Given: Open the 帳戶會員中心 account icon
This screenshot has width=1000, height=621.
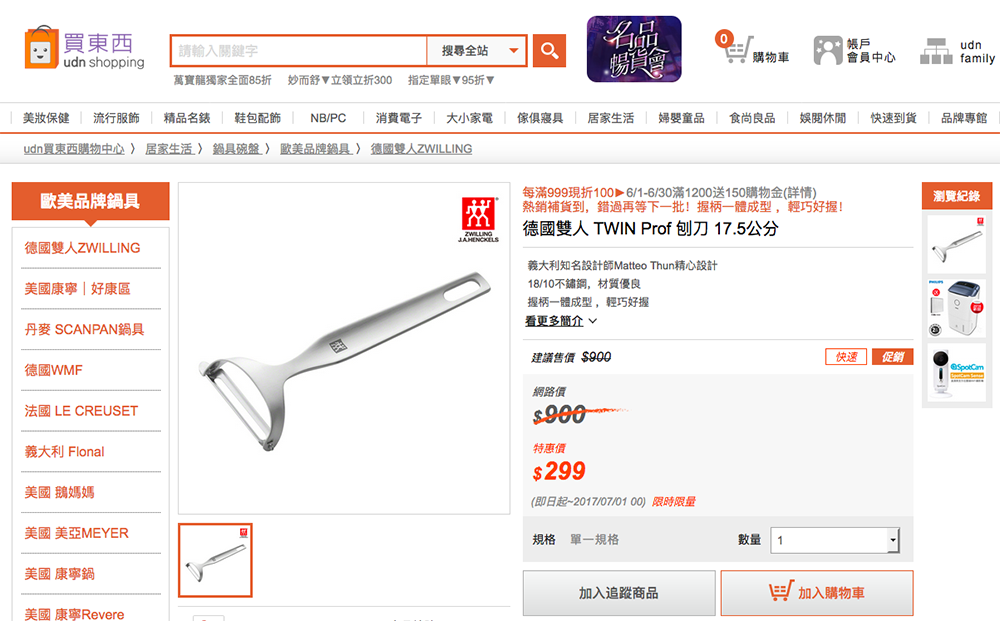Looking at the screenshot, I should (828, 50).
